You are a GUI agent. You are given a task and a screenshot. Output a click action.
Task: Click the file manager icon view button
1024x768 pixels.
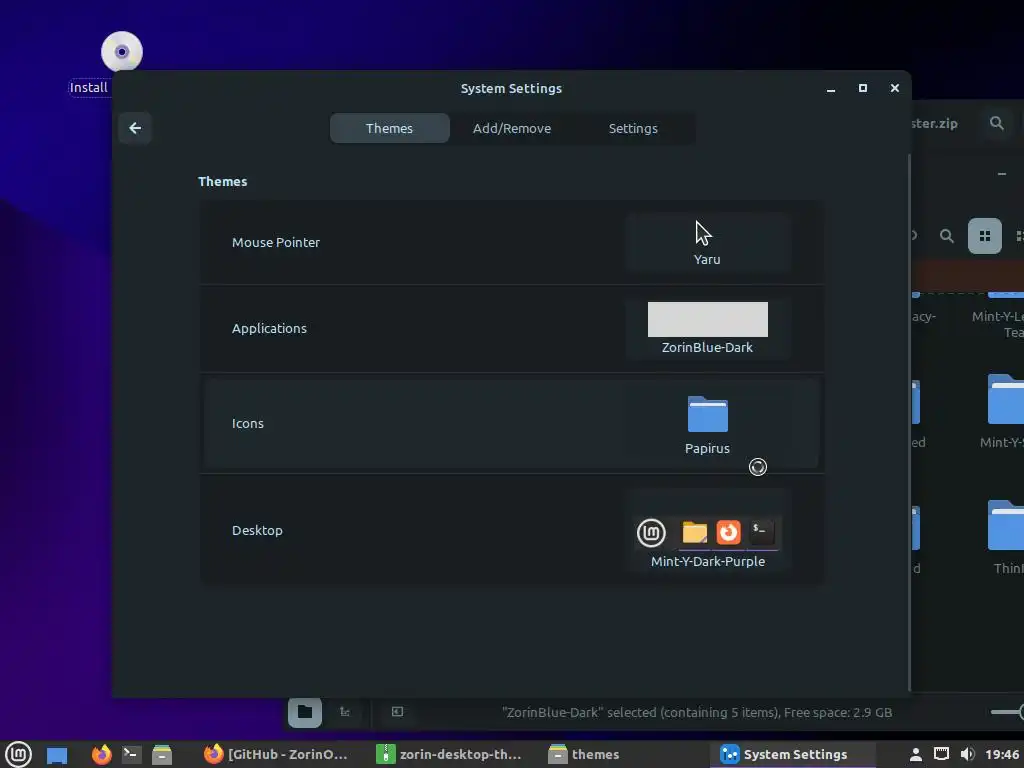click(x=984, y=236)
